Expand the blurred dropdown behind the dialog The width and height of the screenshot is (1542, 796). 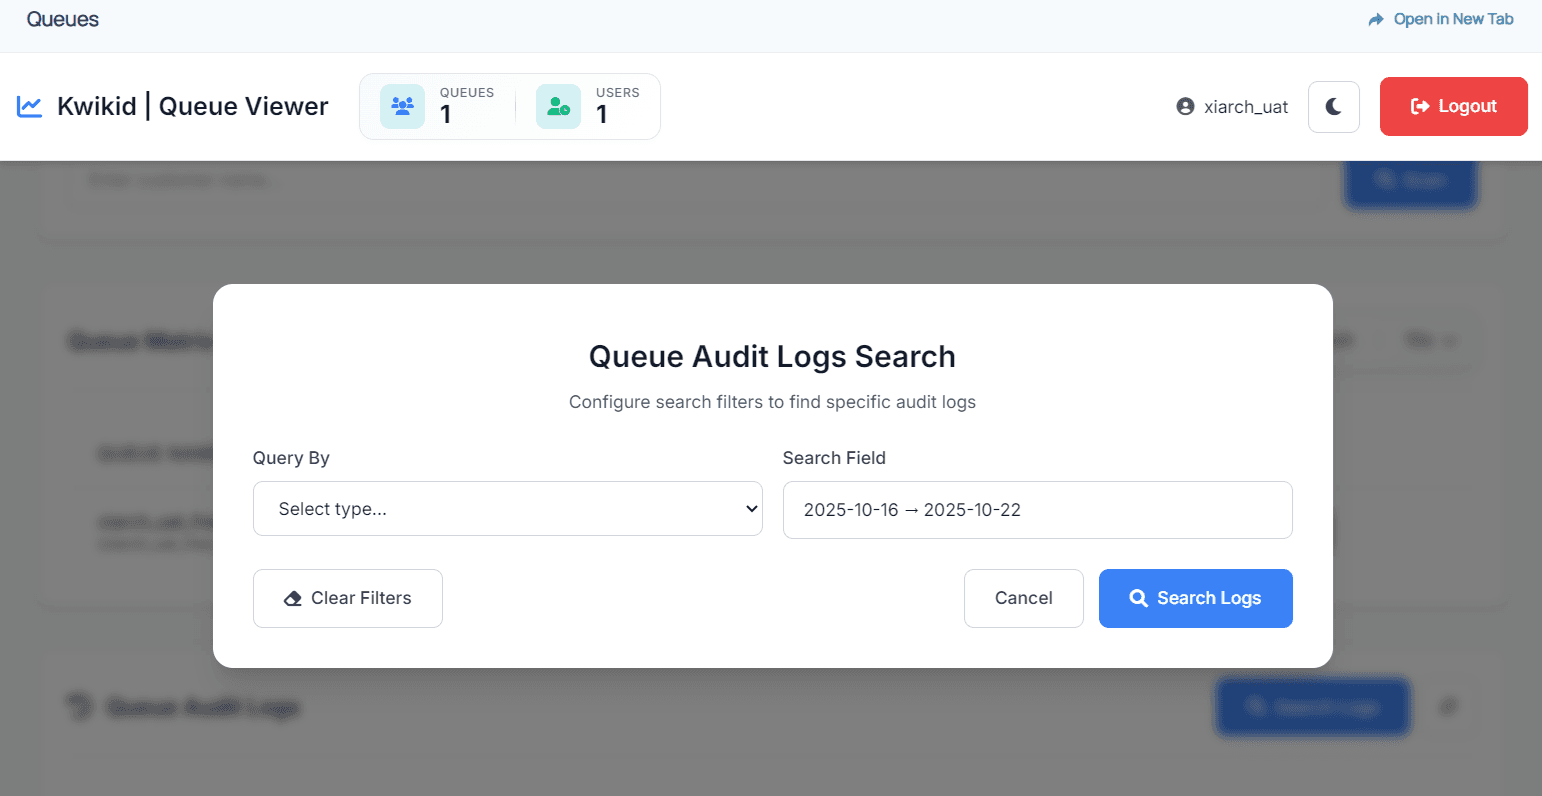pos(1430,340)
